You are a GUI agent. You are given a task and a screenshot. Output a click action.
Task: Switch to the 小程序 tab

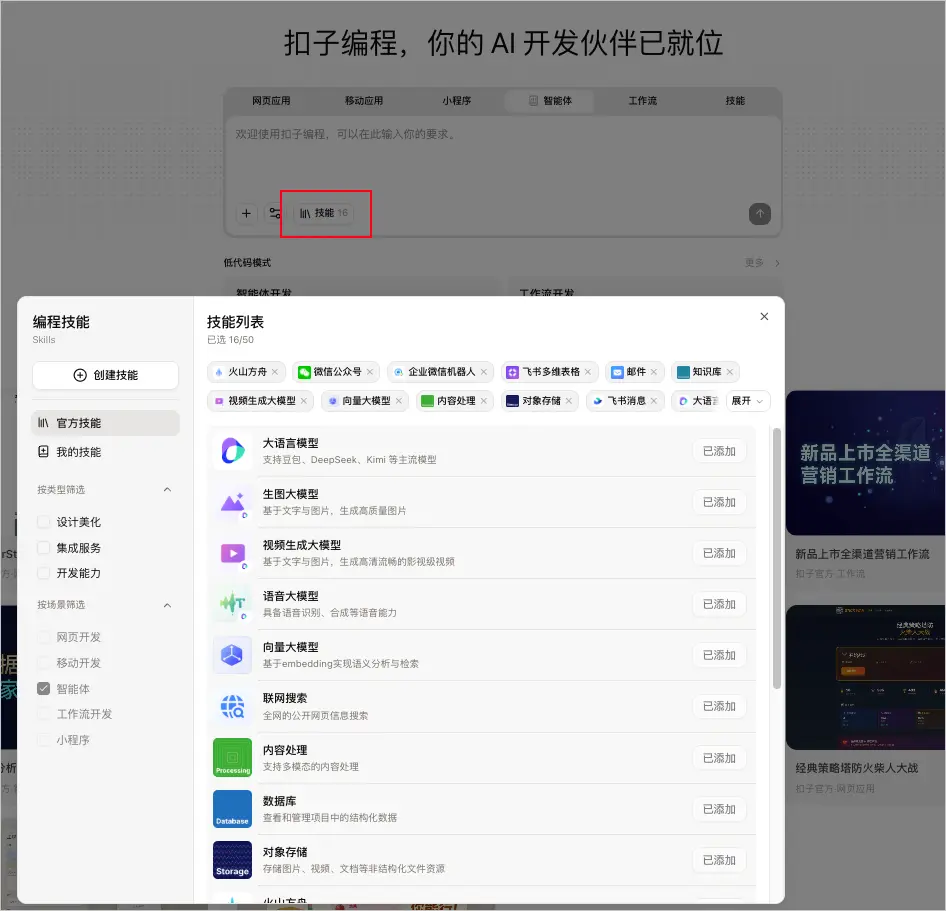[457, 101]
